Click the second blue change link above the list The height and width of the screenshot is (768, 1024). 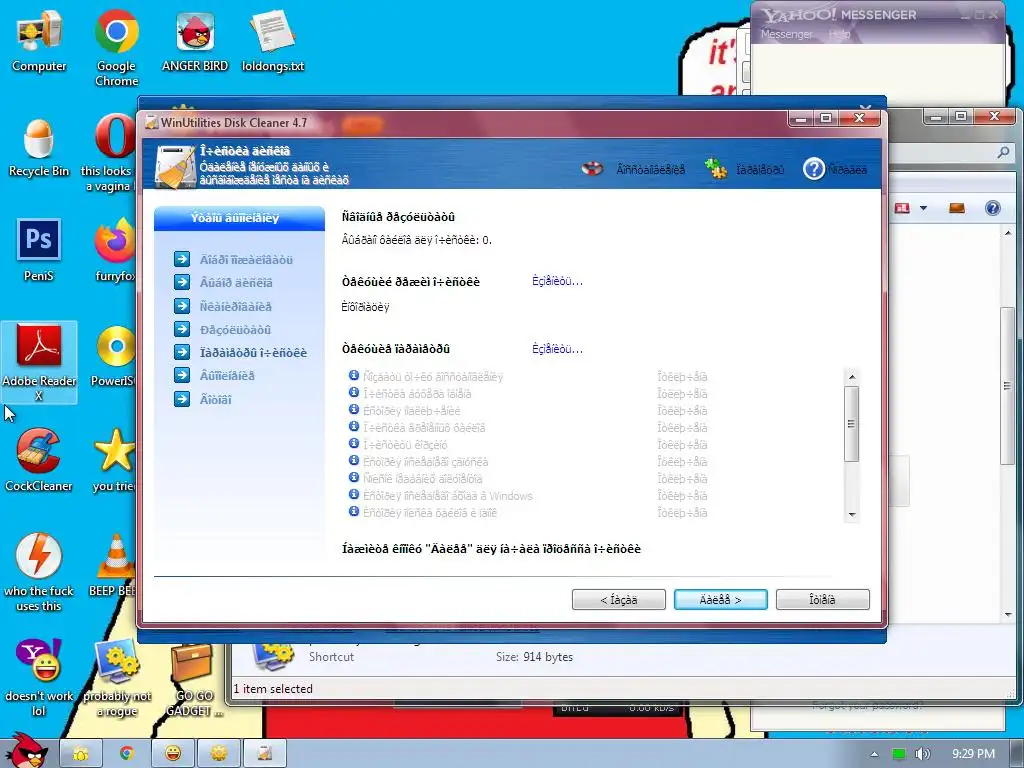pyautogui.click(x=557, y=349)
